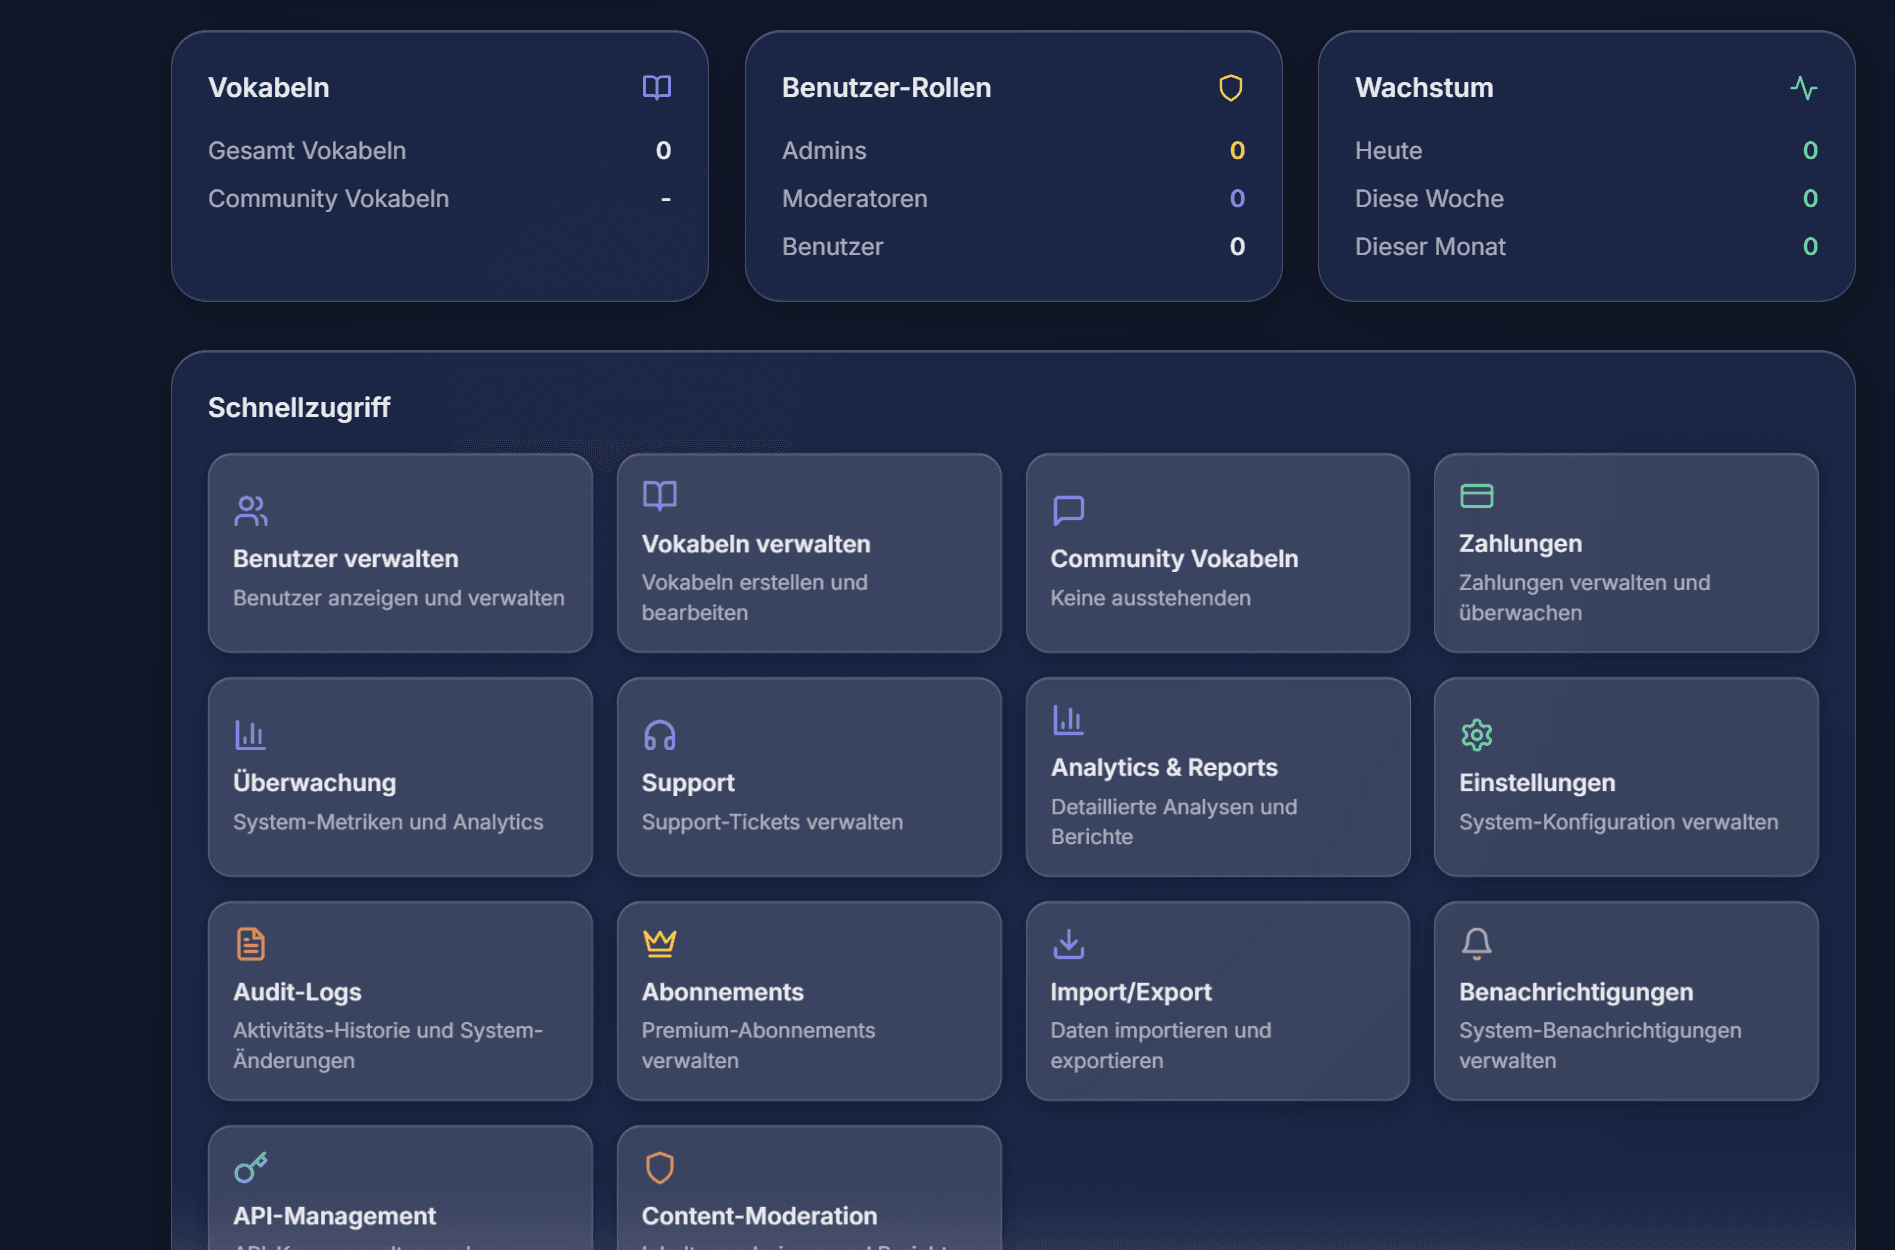This screenshot has height=1250, width=1895.
Task: Click the Moderatoren count value
Action: 1236,199
